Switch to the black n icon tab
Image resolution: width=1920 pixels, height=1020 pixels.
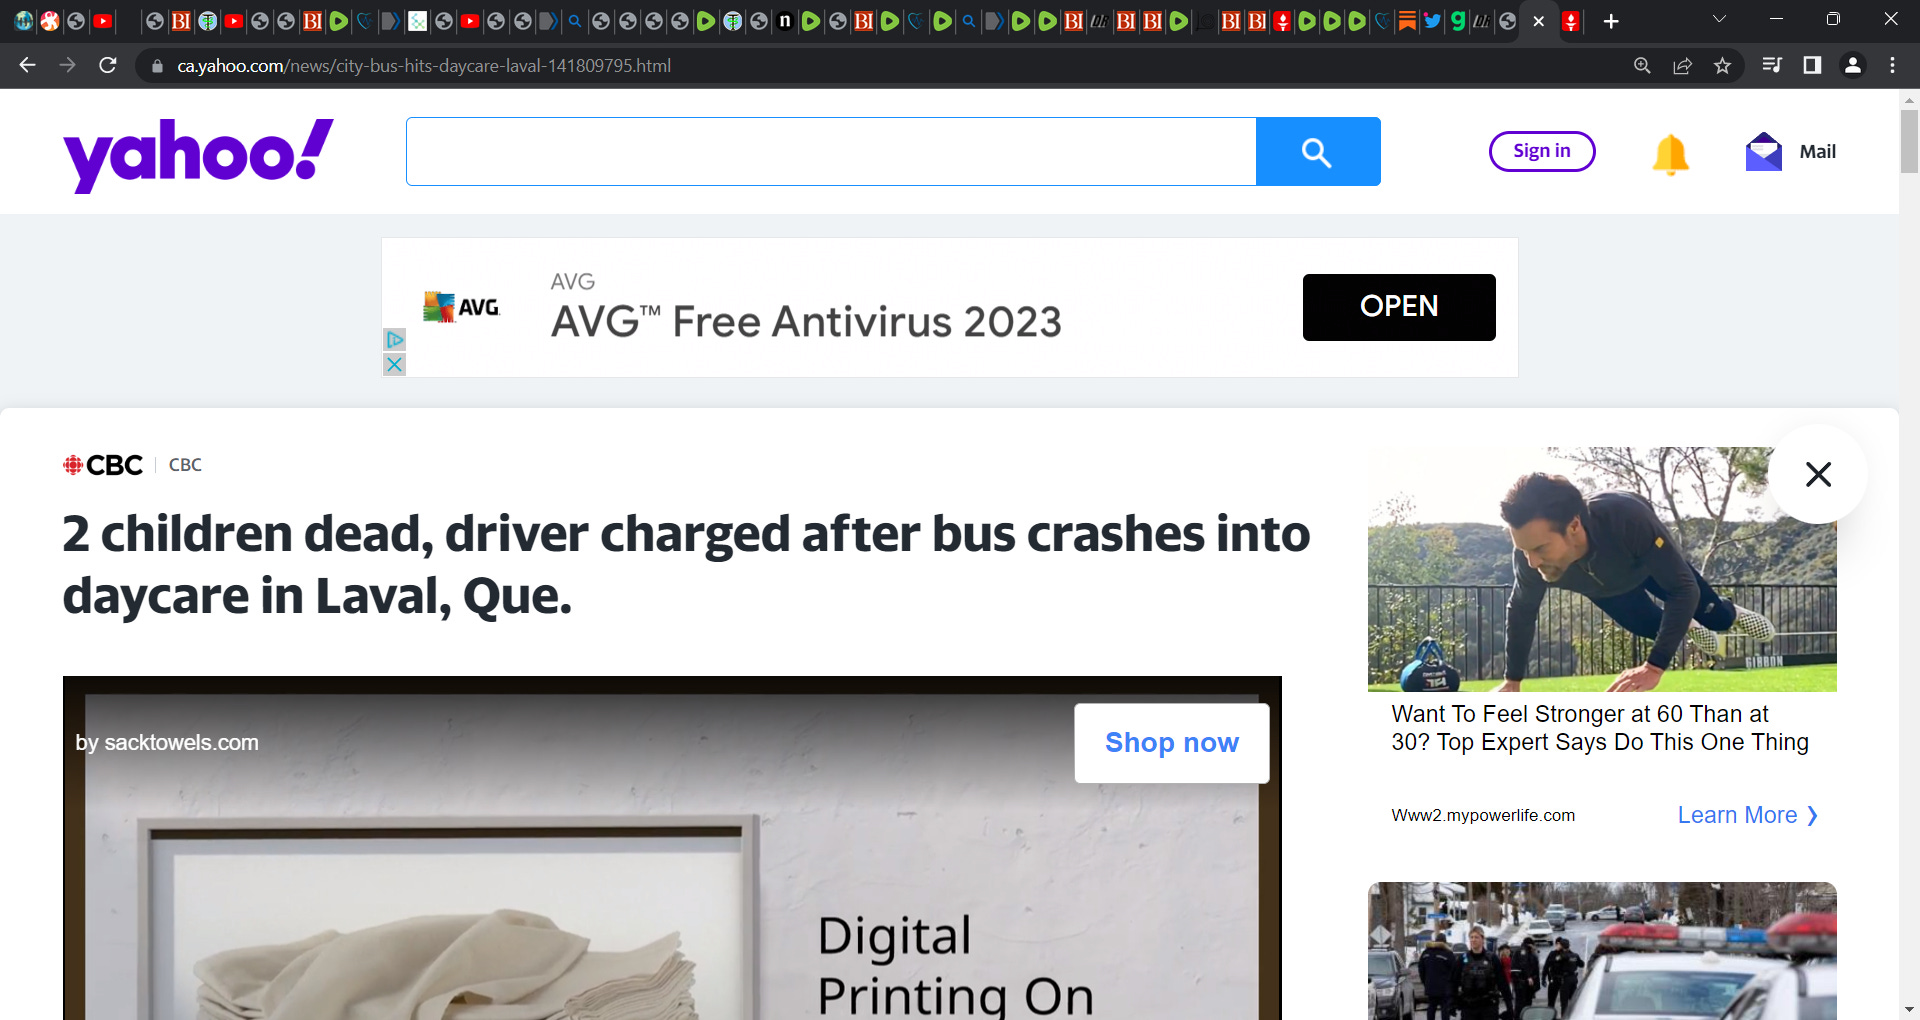pyautogui.click(x=785, y=21)
